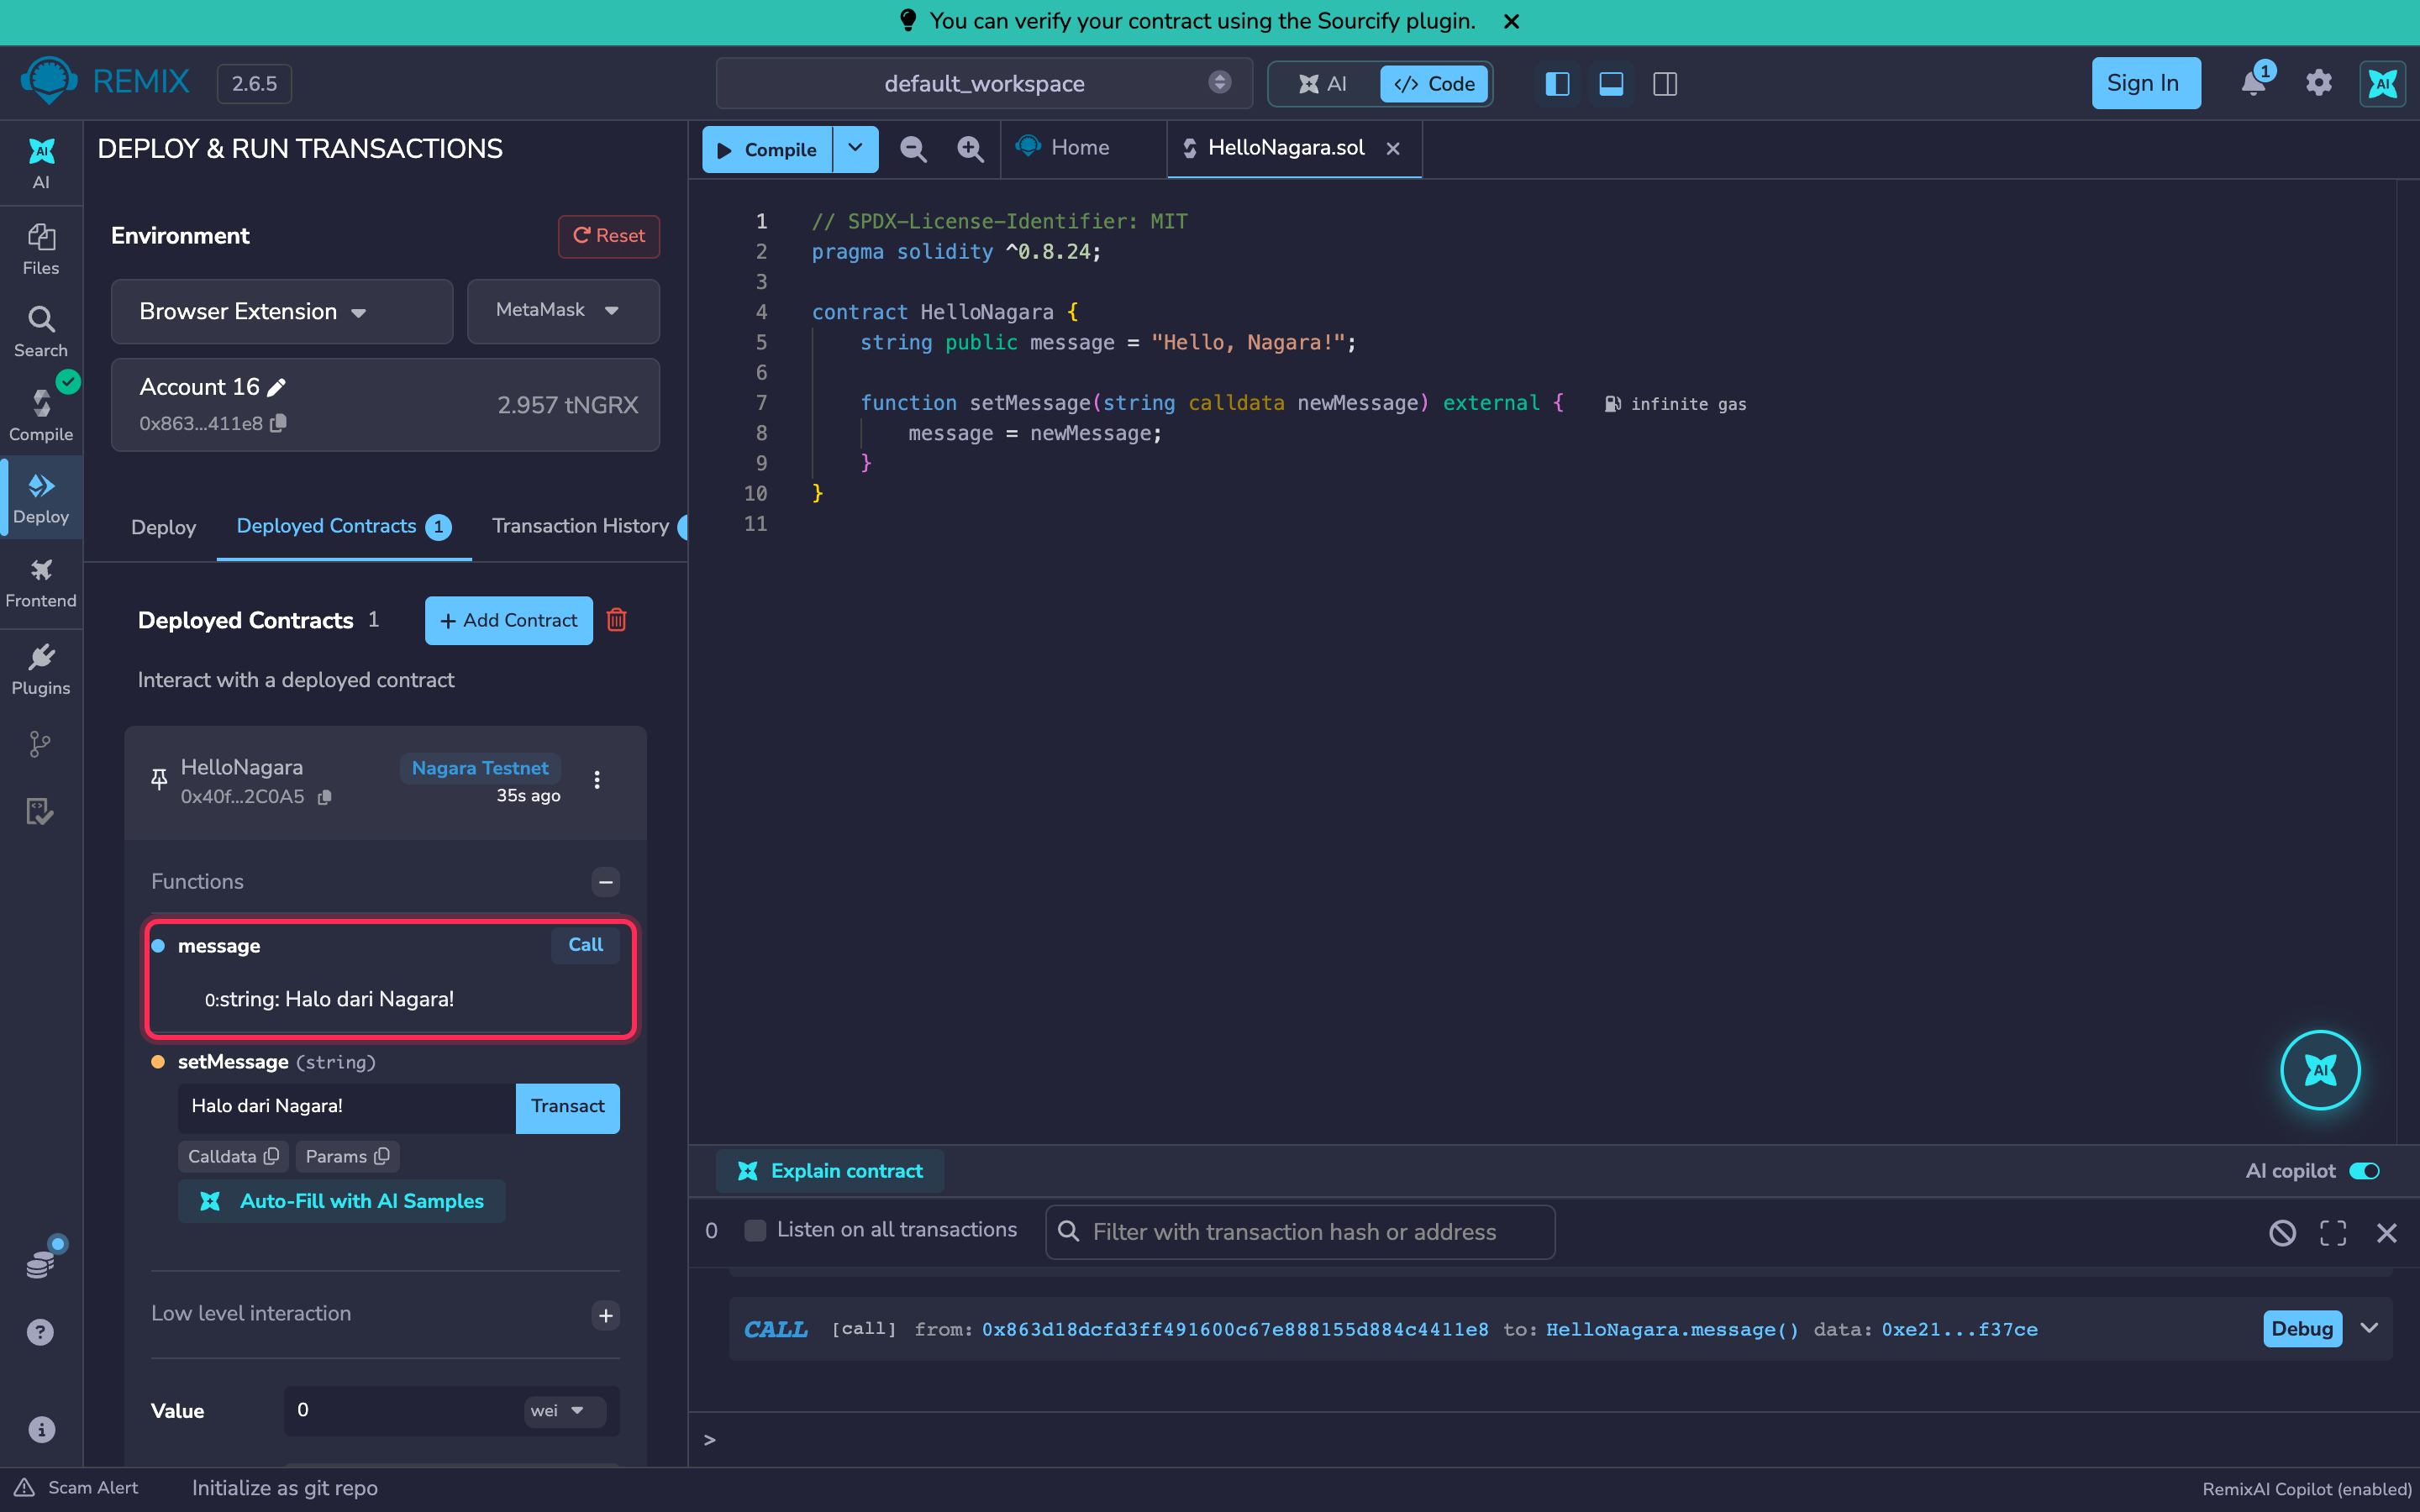The image size is (2420, 1512).
Task: Open Browser Extension environment dropdown
Action: click(x=282, y=312)
